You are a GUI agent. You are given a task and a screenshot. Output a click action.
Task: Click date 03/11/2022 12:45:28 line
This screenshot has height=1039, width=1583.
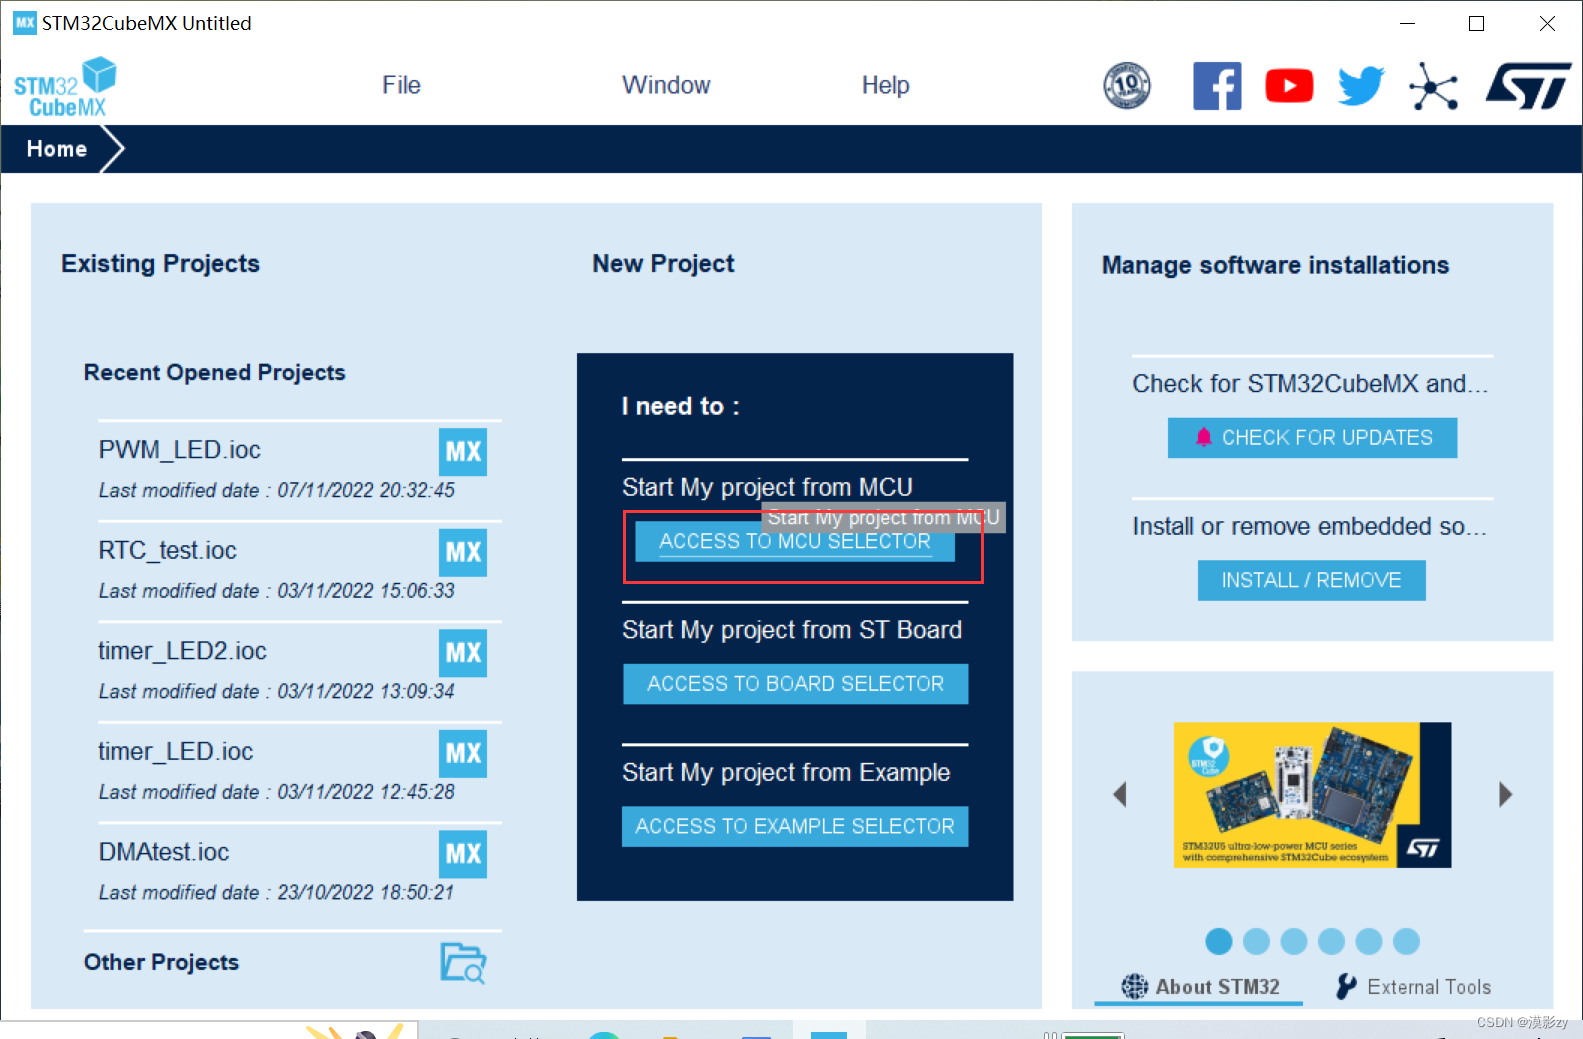coord(277,792)
